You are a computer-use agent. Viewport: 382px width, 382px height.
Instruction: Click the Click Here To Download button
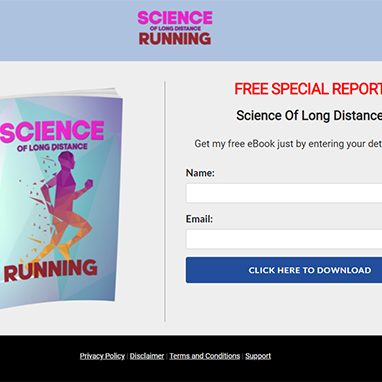(x=284, y=270)
